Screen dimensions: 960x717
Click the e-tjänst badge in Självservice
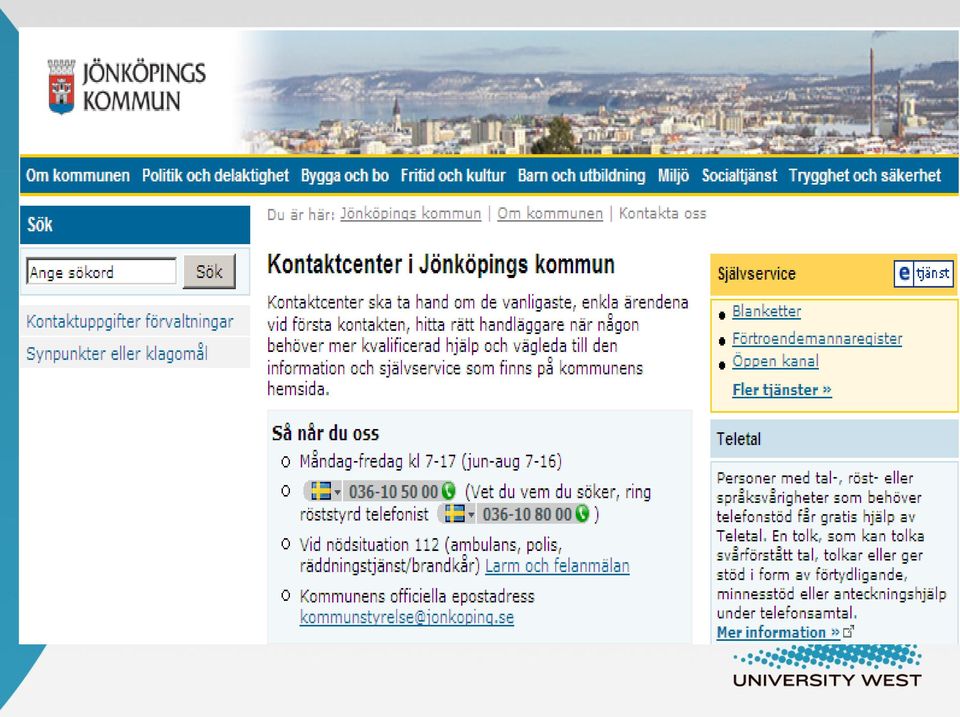tap(924, 273)
